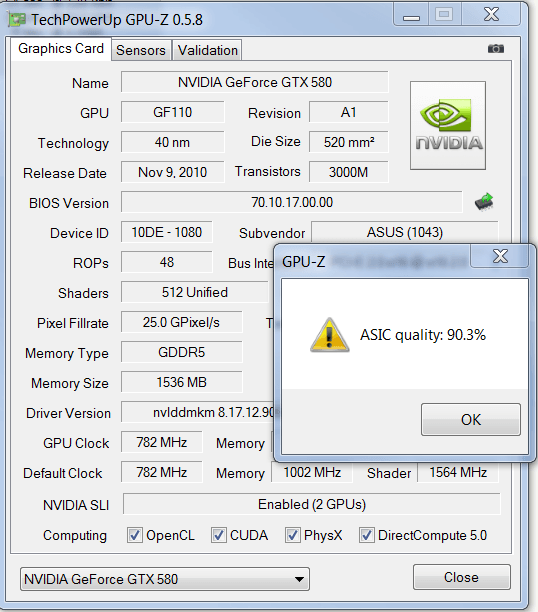This screenshot has height=612, width=538.
Task: Toggle the CUDA checkbox
Action: click(219, 535)
